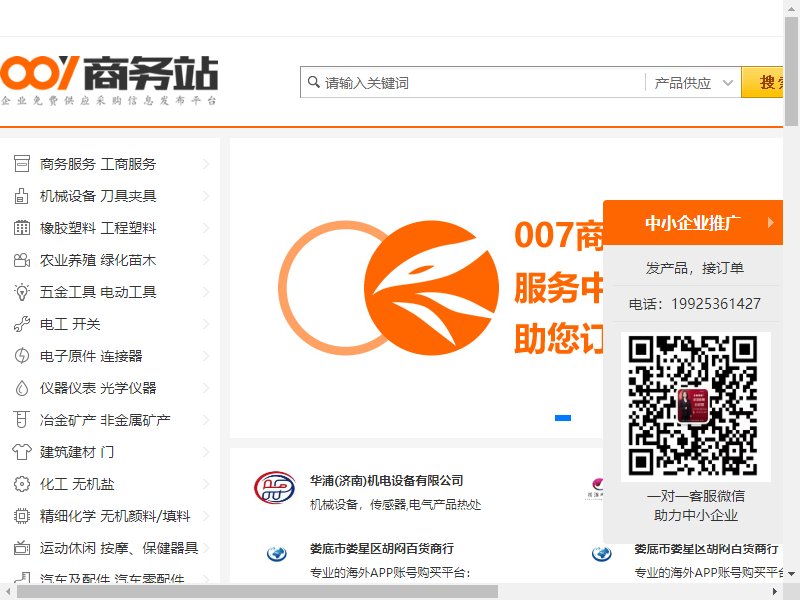800x600 pixels.
Task: Open the 五金工具 category
Action: point(68,292)
